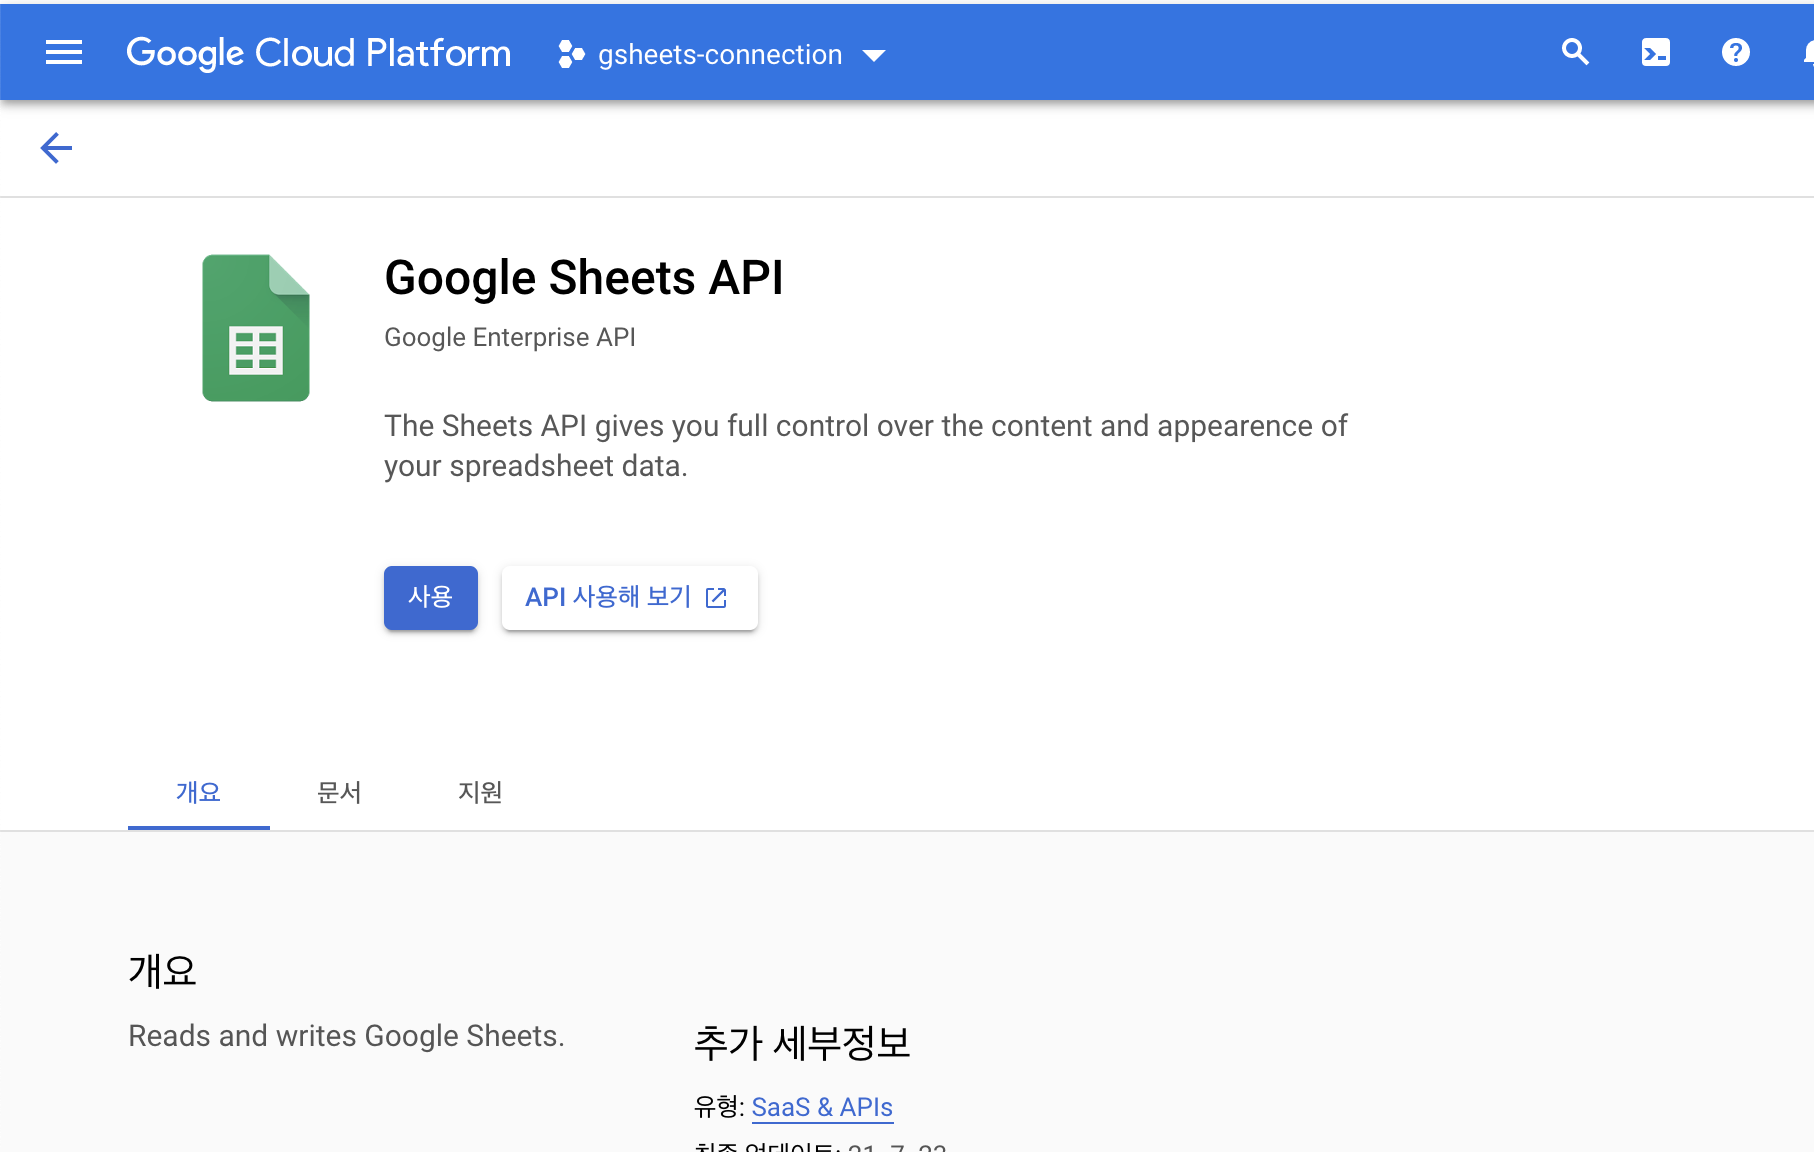The width and height of the screenshot is (1814, 1152).
Task: Click the Google Enterprise API label
Action: (510, 337)
